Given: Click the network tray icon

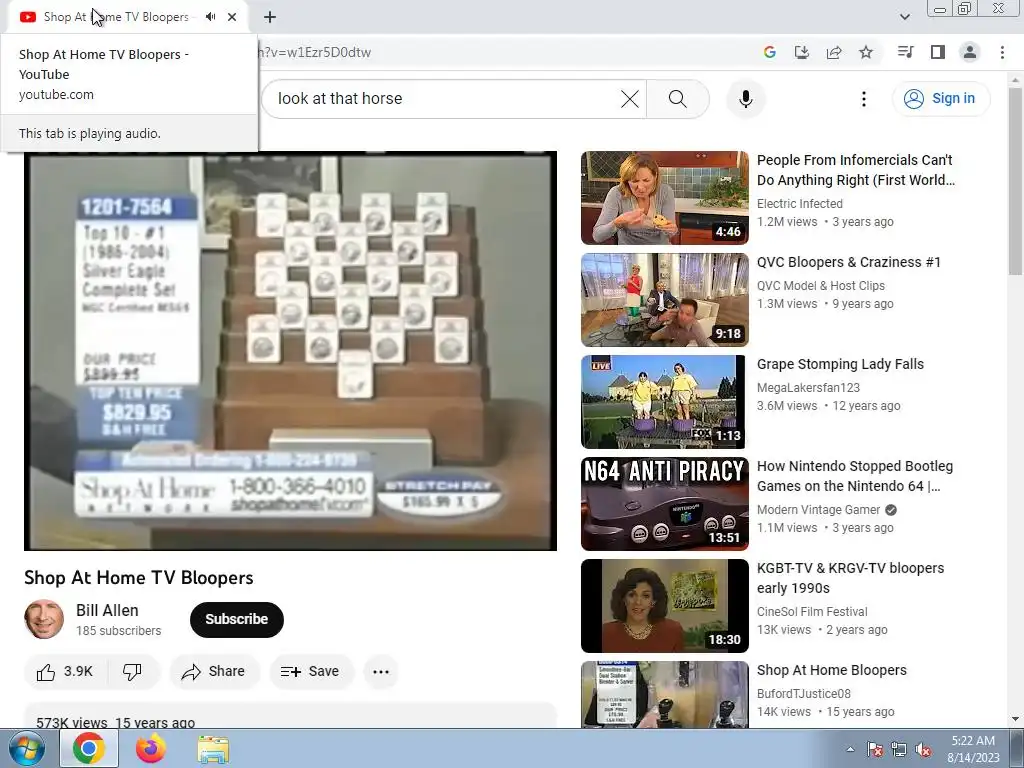Looking at the screenshot, I should [899, 750].
